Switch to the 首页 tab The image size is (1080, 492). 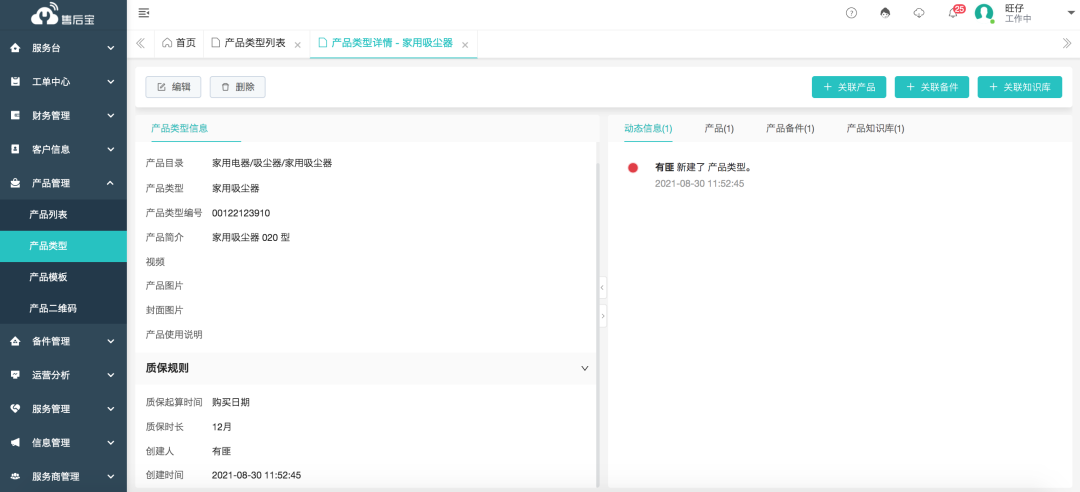click(x=179, y=43)
